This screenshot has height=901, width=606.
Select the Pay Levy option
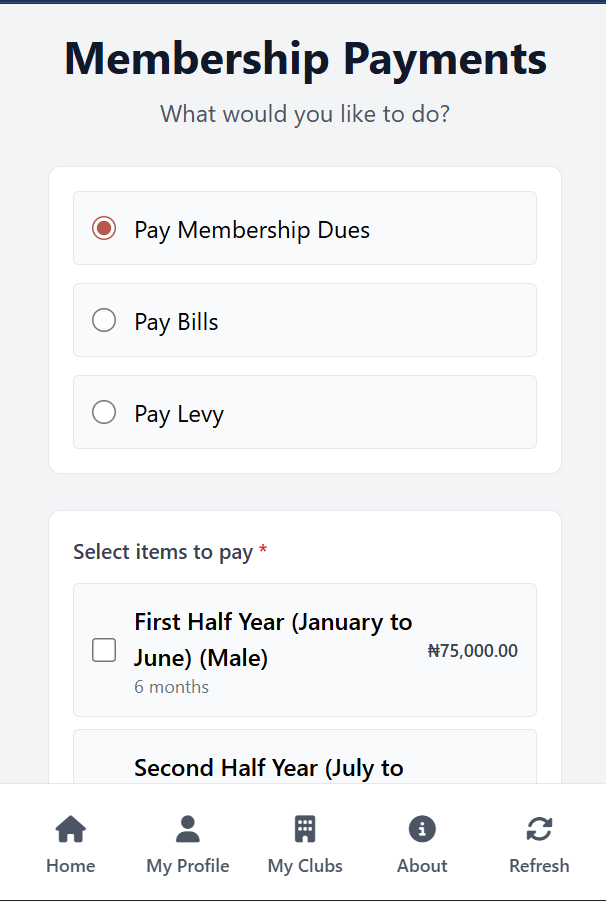103,412
